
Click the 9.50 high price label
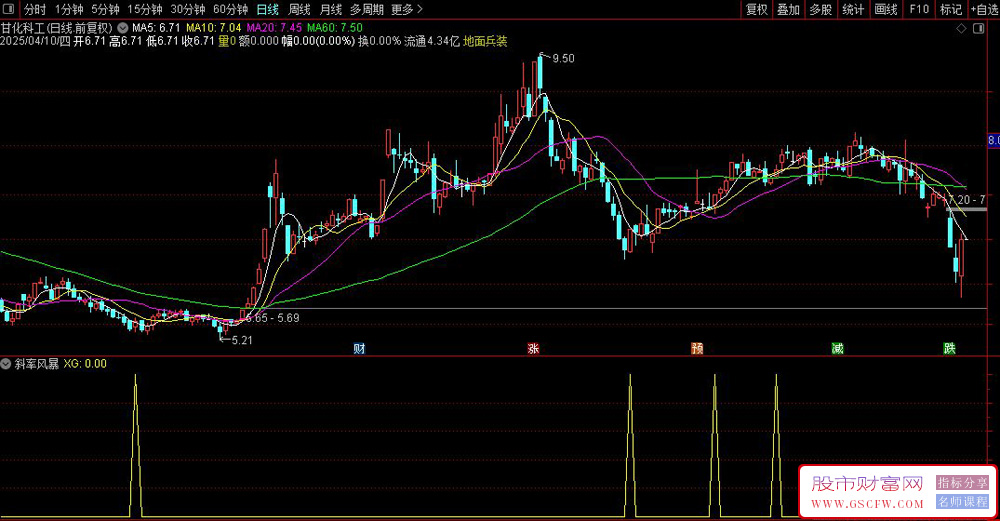(x=563, y=59)
